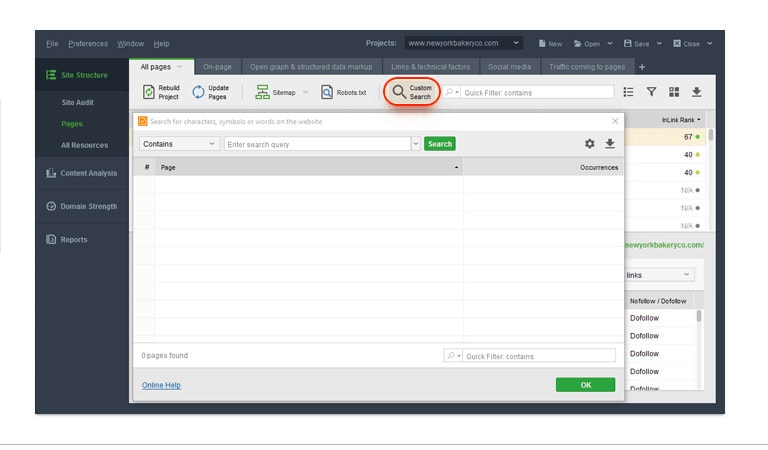Switch to list view icon in toolbar
This screenshot has width=768, height=450.
point(628,92)
